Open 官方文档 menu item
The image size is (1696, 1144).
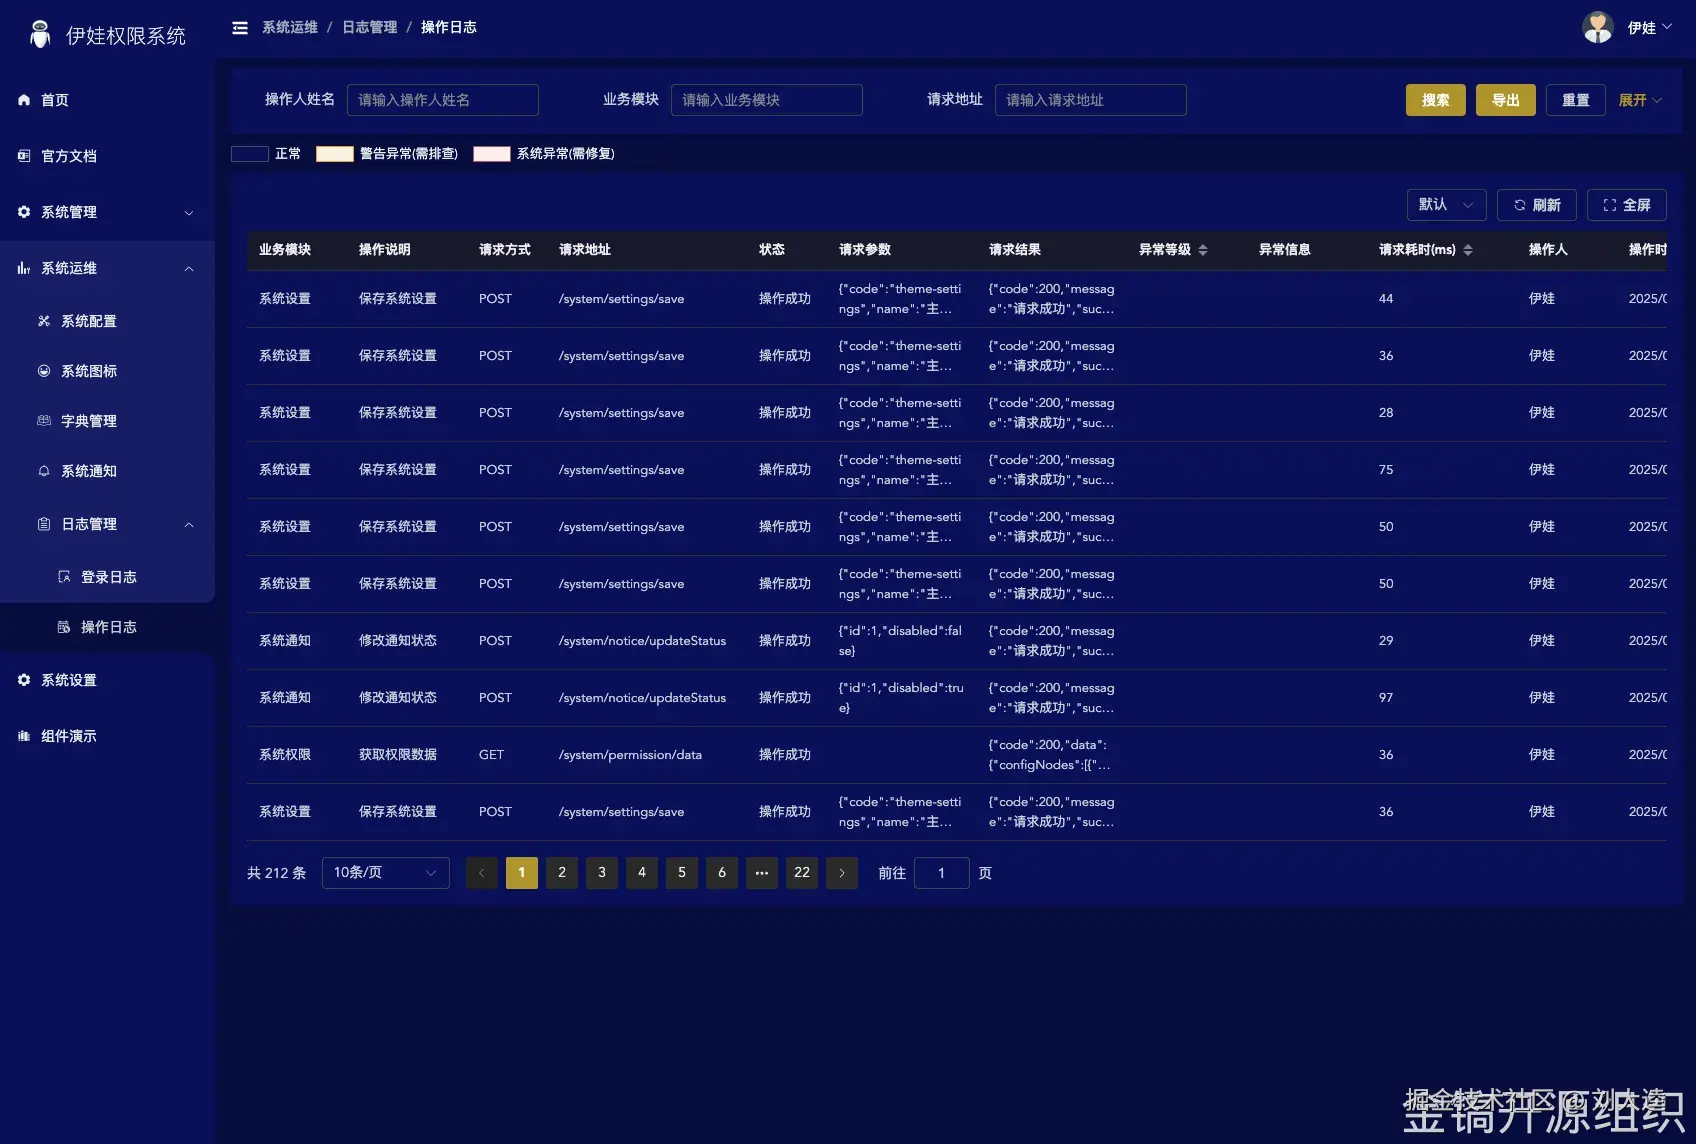pos(107,156)
